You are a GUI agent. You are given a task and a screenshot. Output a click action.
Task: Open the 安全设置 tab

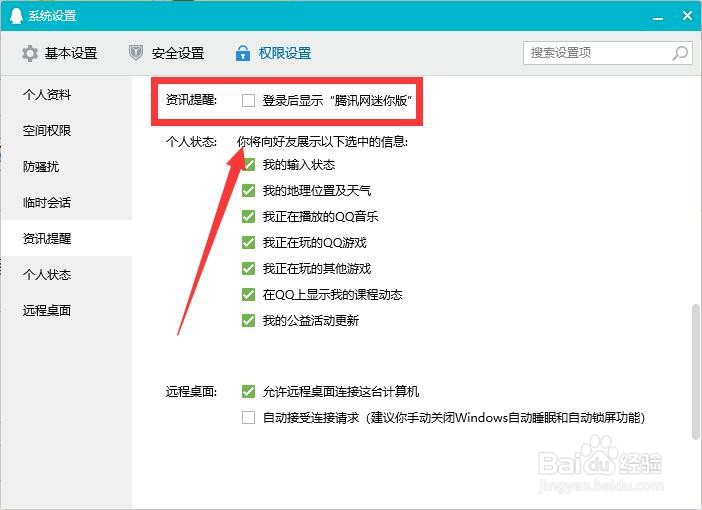pyautogui.click(x=167, y=53)
